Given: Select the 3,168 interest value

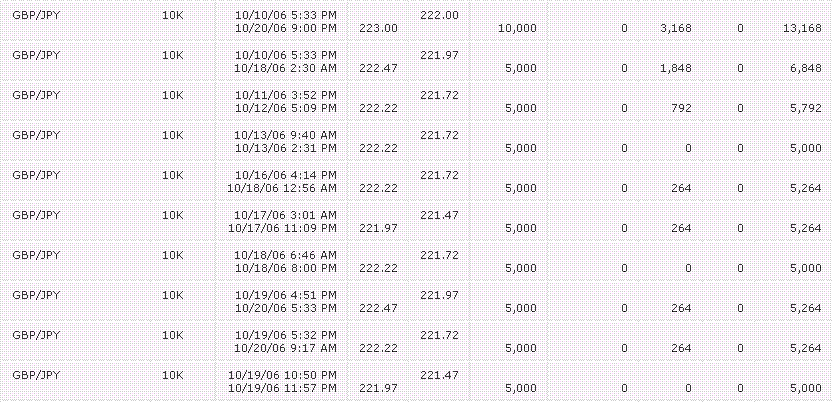Looking at the screenshot, I should (675, 28).
